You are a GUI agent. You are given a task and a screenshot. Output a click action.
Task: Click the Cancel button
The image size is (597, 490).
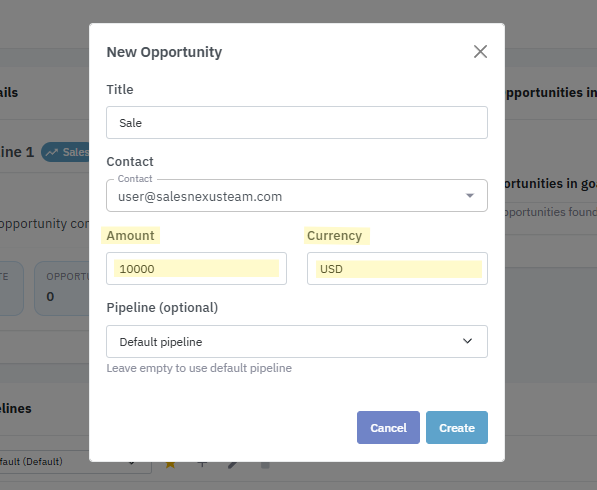(x=388, y=428)
